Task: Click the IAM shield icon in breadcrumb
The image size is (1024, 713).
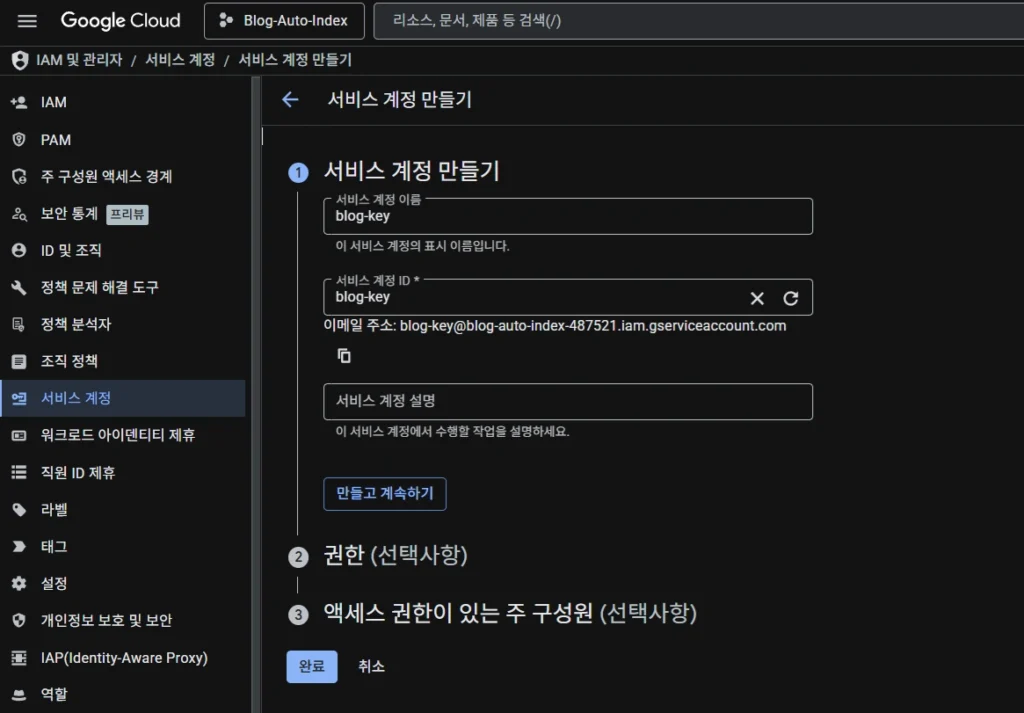Action: [x=20, y=60]
